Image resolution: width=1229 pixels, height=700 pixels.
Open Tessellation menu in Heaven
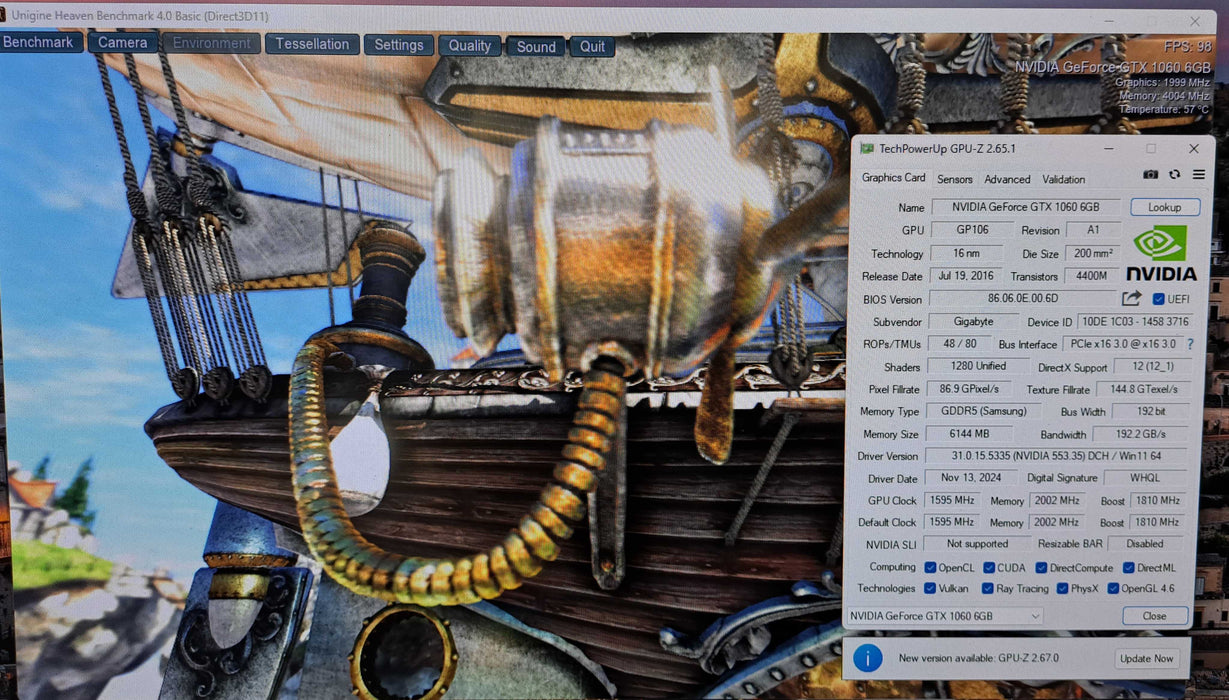click(x=312, y=44)
